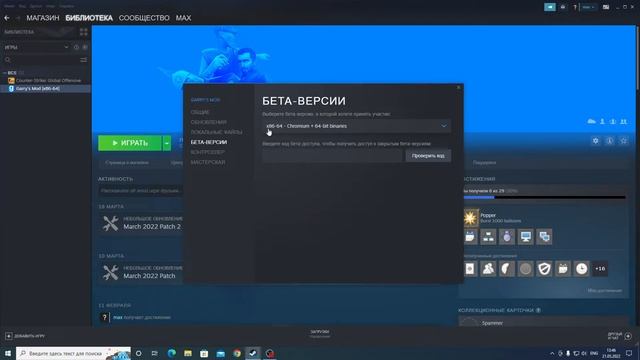Screen dimensions: 640x360
Task: Open the Steam help question-mark icon
Action: 575,7
